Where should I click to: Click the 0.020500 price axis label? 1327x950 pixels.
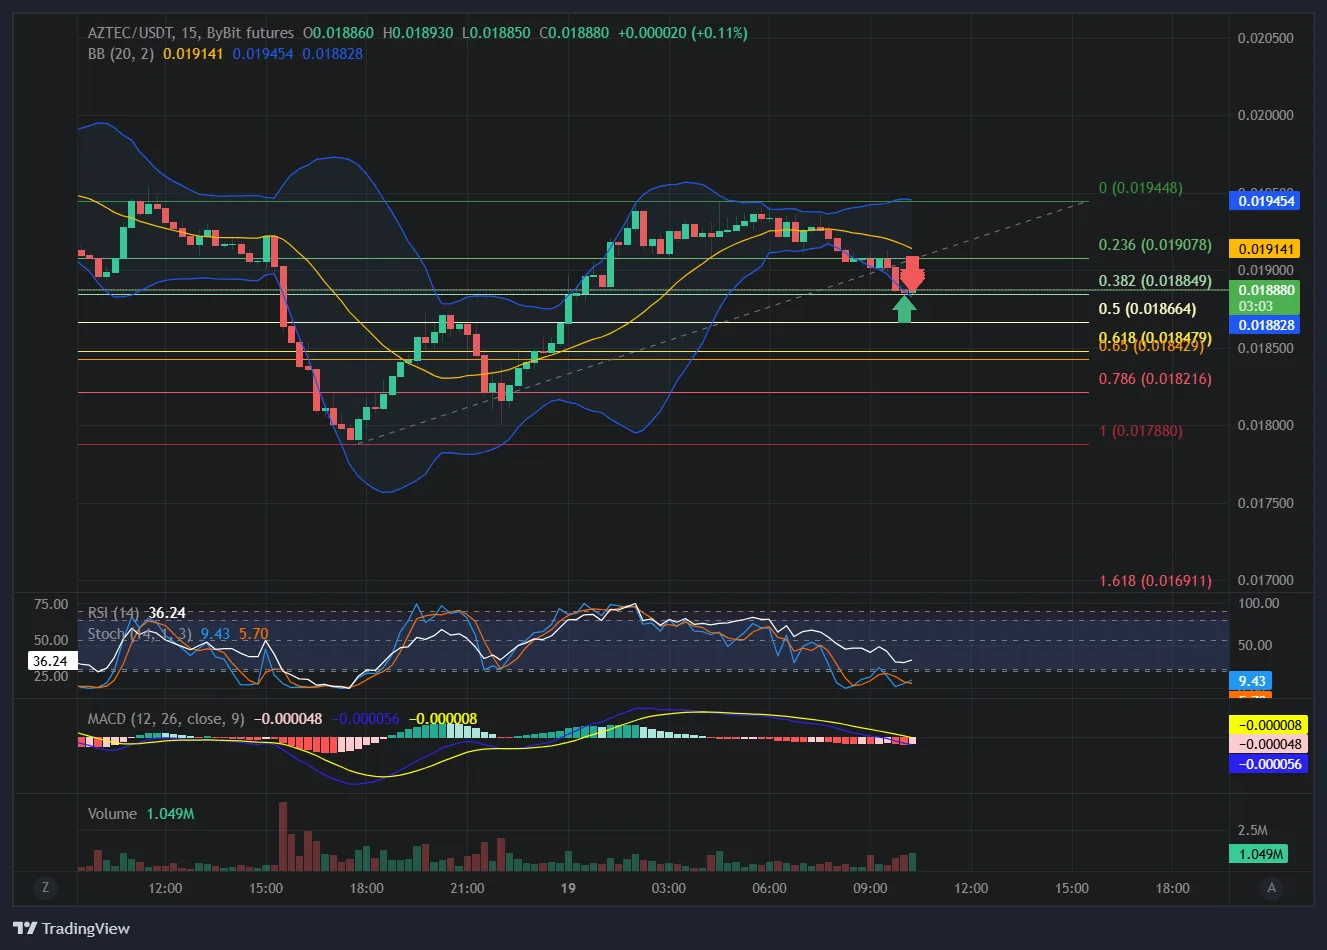pos(1266,38)
